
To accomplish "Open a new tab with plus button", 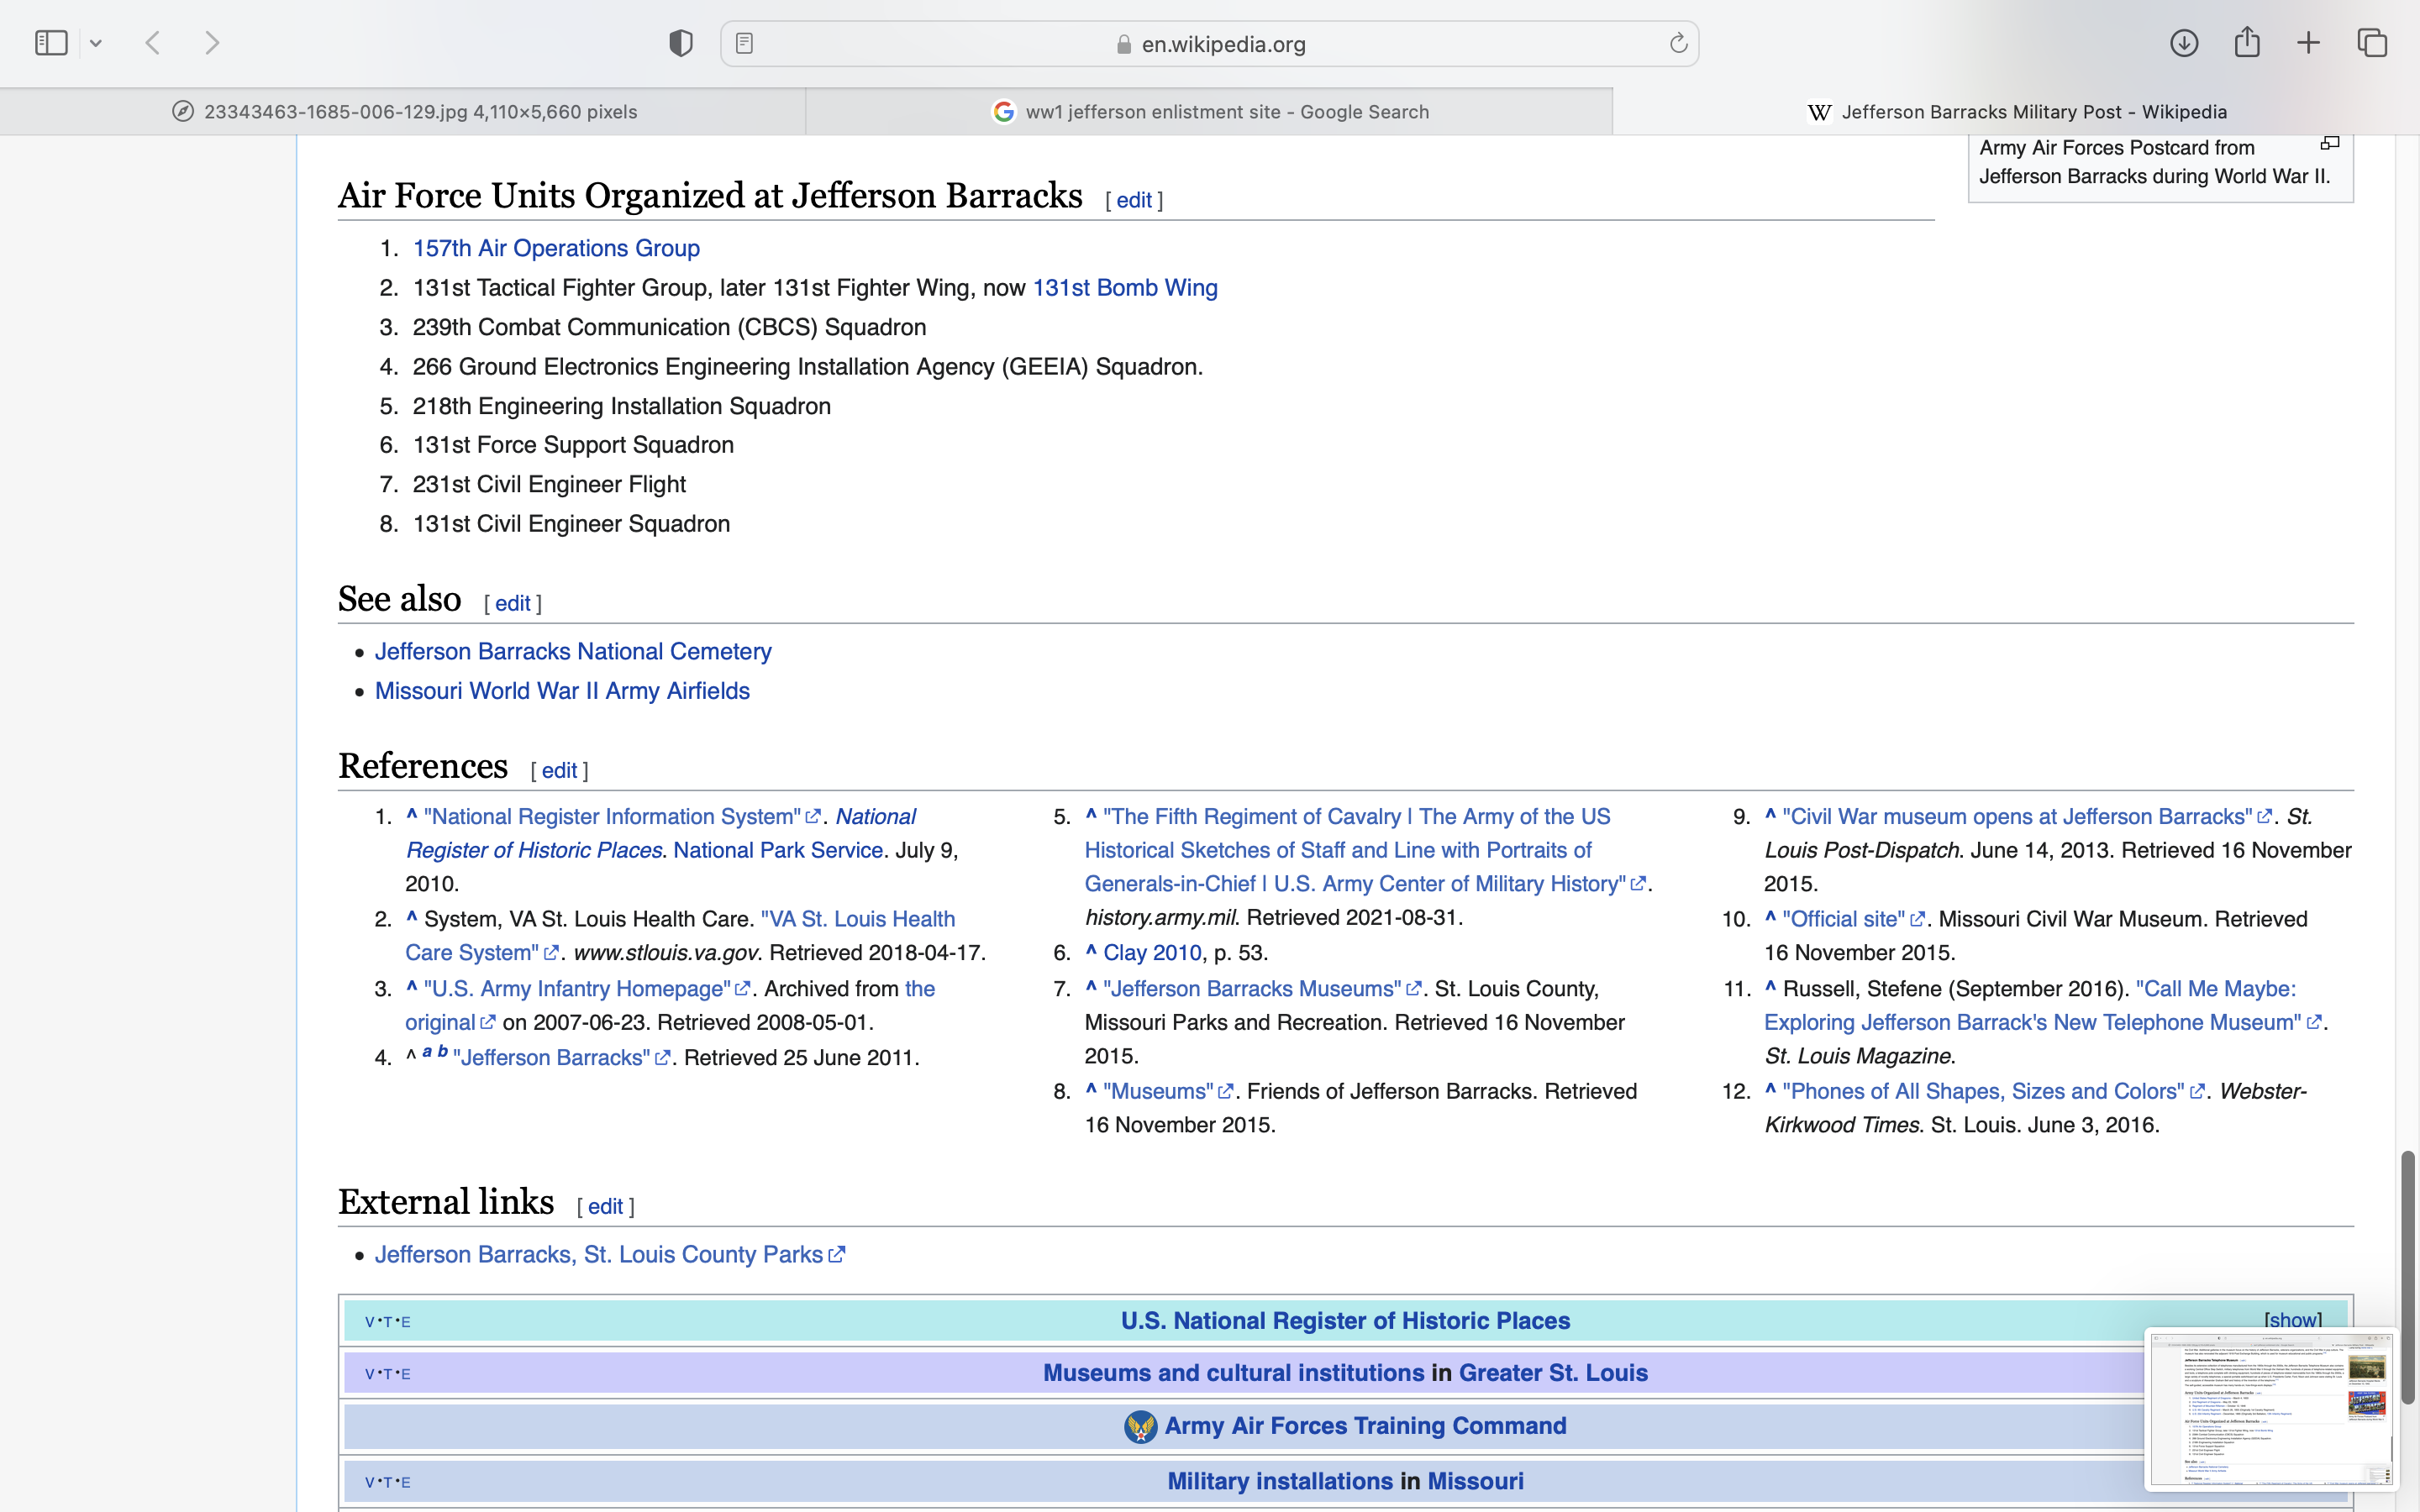I will (2308, 43).
